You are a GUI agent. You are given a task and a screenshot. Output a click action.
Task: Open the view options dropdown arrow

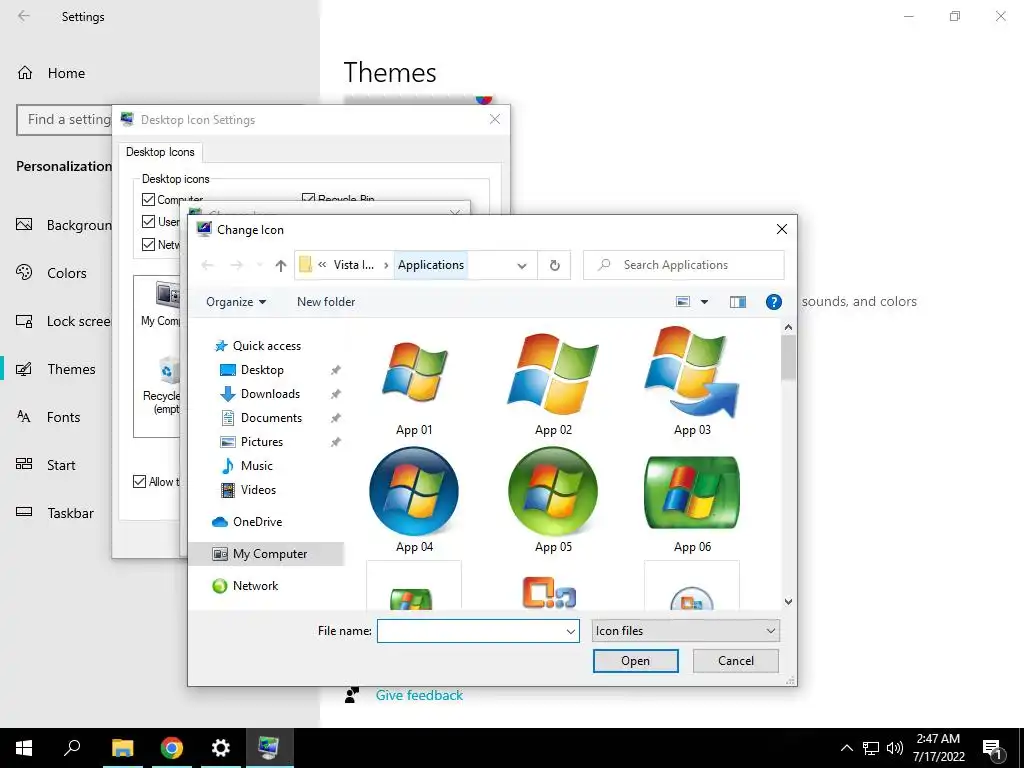[704, 302]
